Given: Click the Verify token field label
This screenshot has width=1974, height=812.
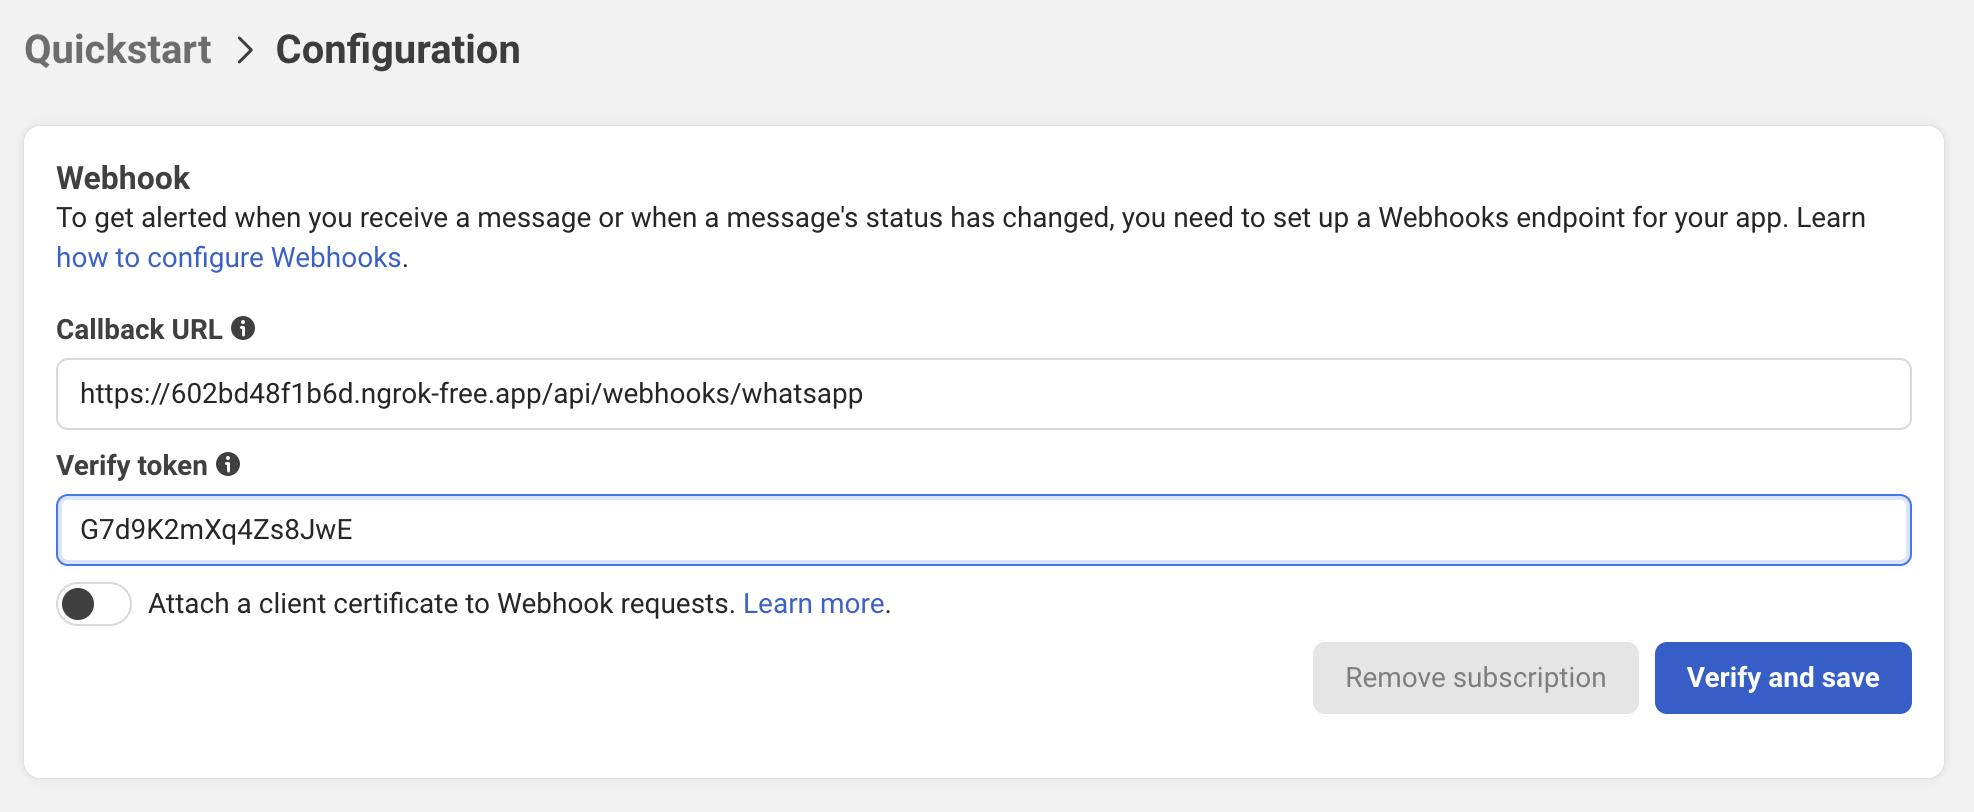Looking at the screenshot, I should tap(132, 464).
